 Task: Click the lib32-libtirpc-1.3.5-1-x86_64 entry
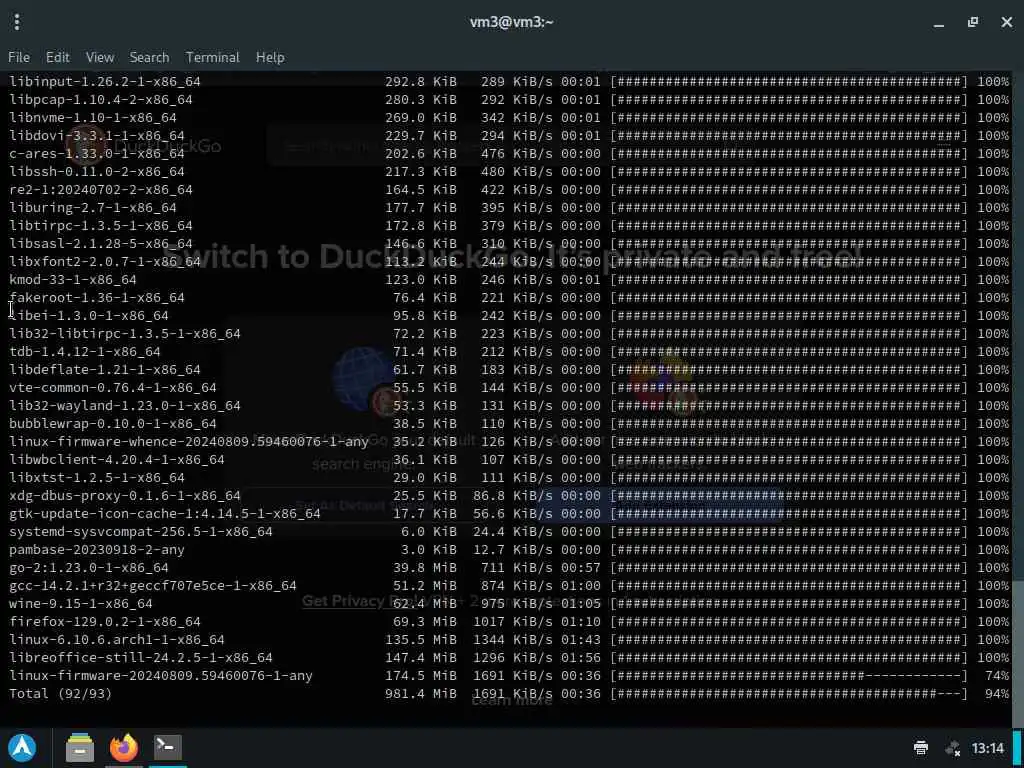(x=125, y=334)
